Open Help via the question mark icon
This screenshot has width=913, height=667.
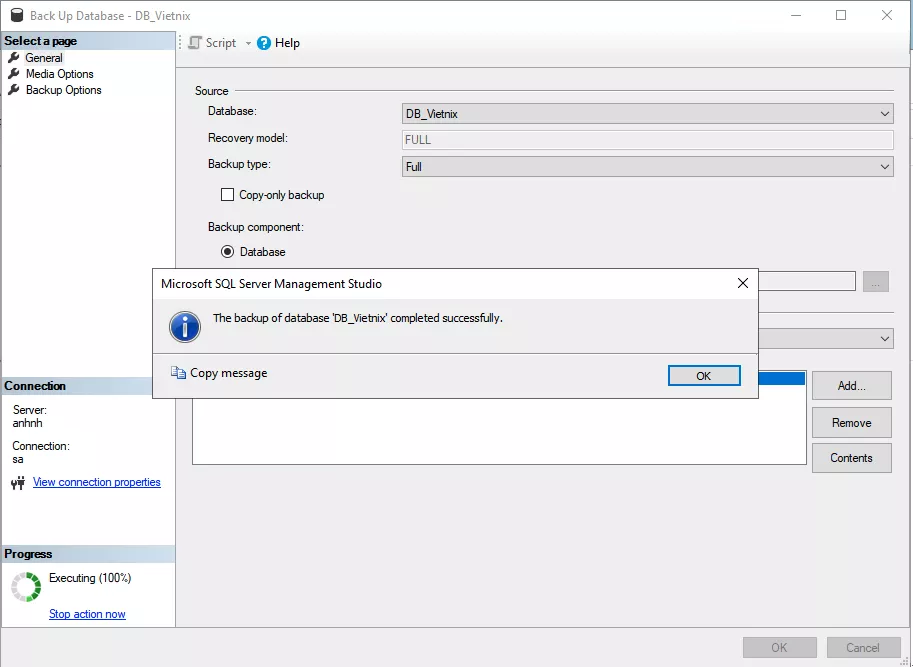click(264, 43)
